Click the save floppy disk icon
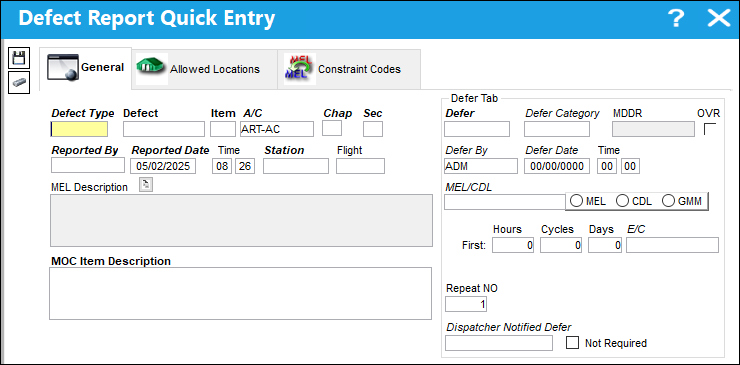This screenshot has height=365, width=740. tap(19, 58)
